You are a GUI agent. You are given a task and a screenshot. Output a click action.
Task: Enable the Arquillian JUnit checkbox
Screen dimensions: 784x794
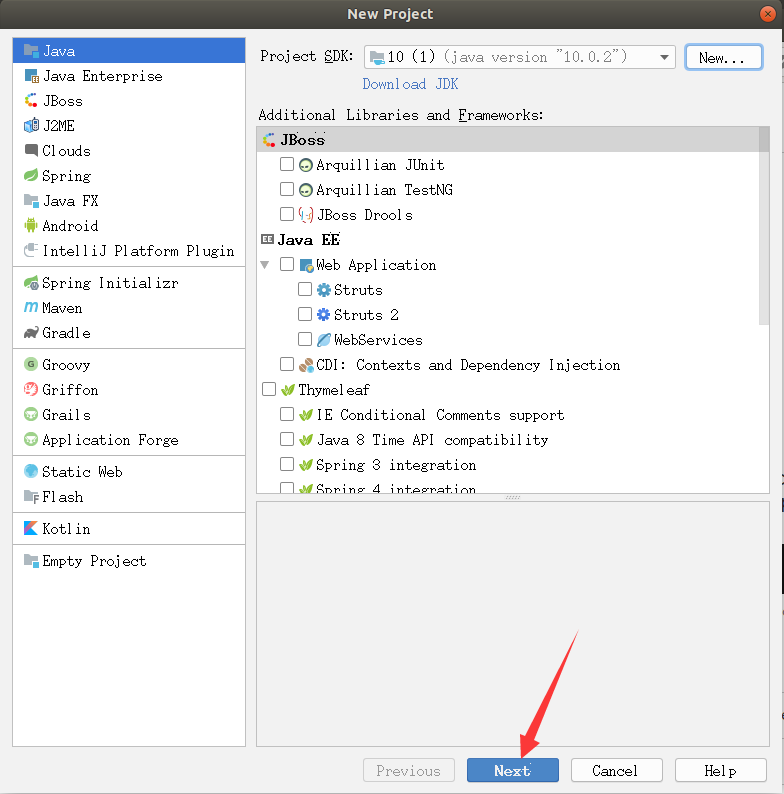tap(287, 164)
